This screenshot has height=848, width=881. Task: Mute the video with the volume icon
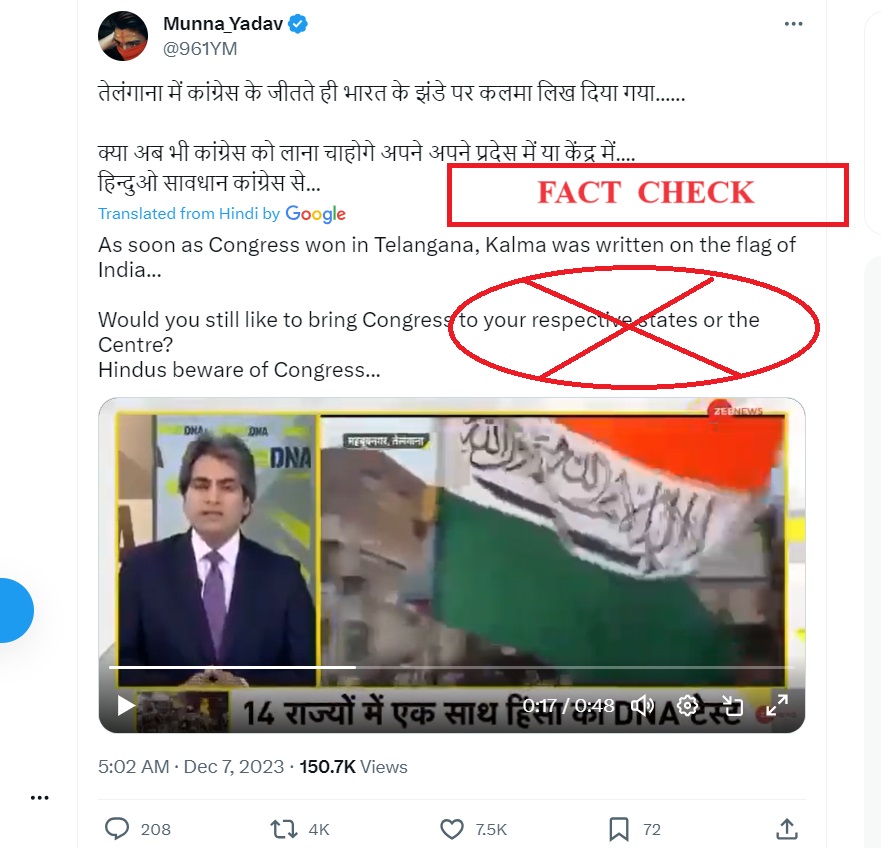[x=642, y=705]
